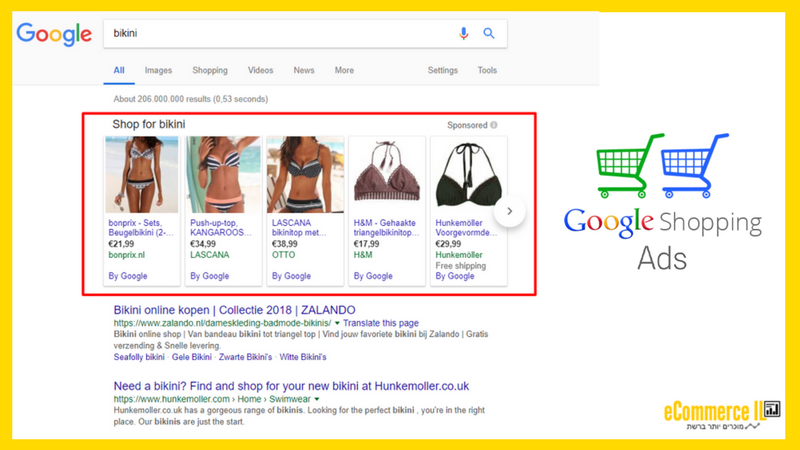The image size is (800, 450).
Task: Expand the Zalando URL dropdown arrow
Action: [x=337, y=323]
